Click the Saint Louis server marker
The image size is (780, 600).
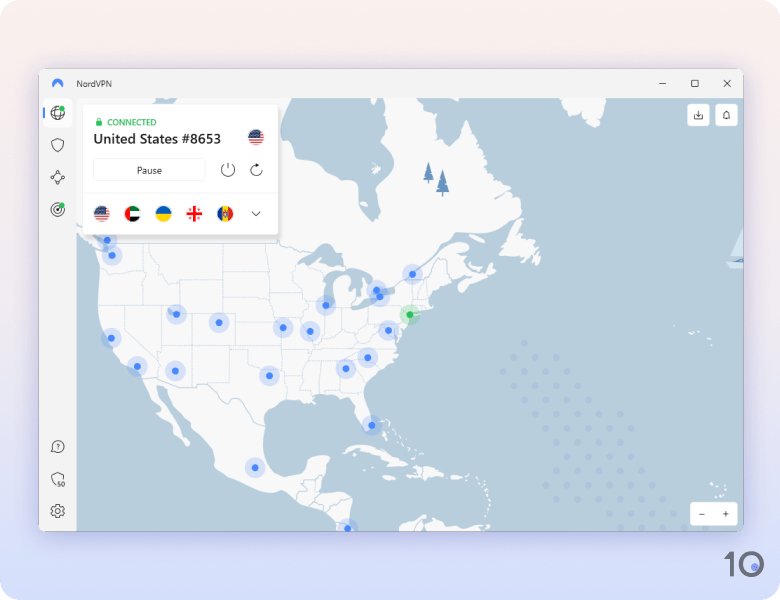(310, 331)
